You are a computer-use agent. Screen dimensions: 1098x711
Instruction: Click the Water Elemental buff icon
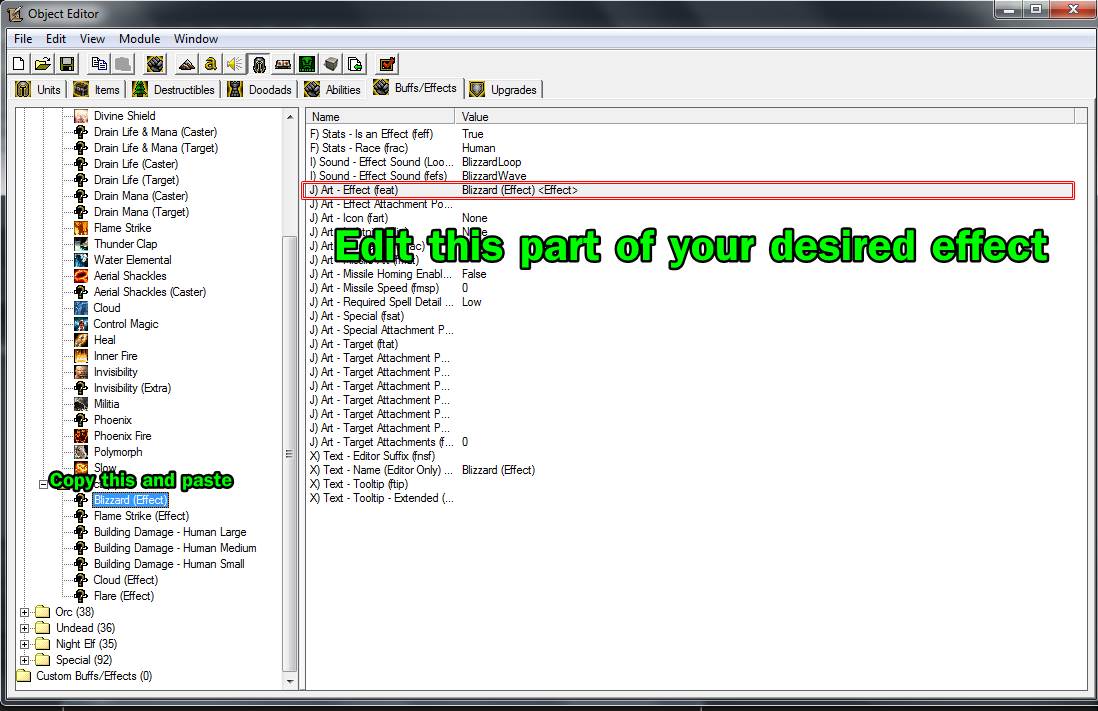click(81, 260)
